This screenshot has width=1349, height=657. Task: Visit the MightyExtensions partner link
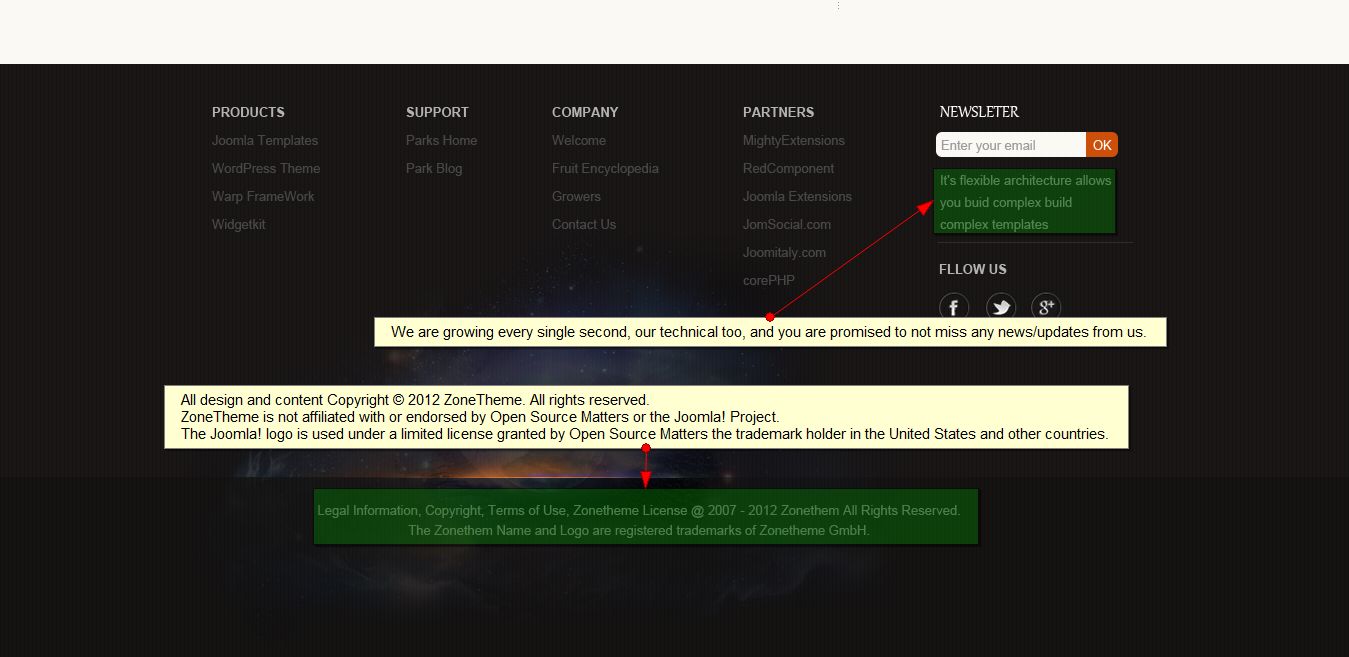(x=794, y=141)
